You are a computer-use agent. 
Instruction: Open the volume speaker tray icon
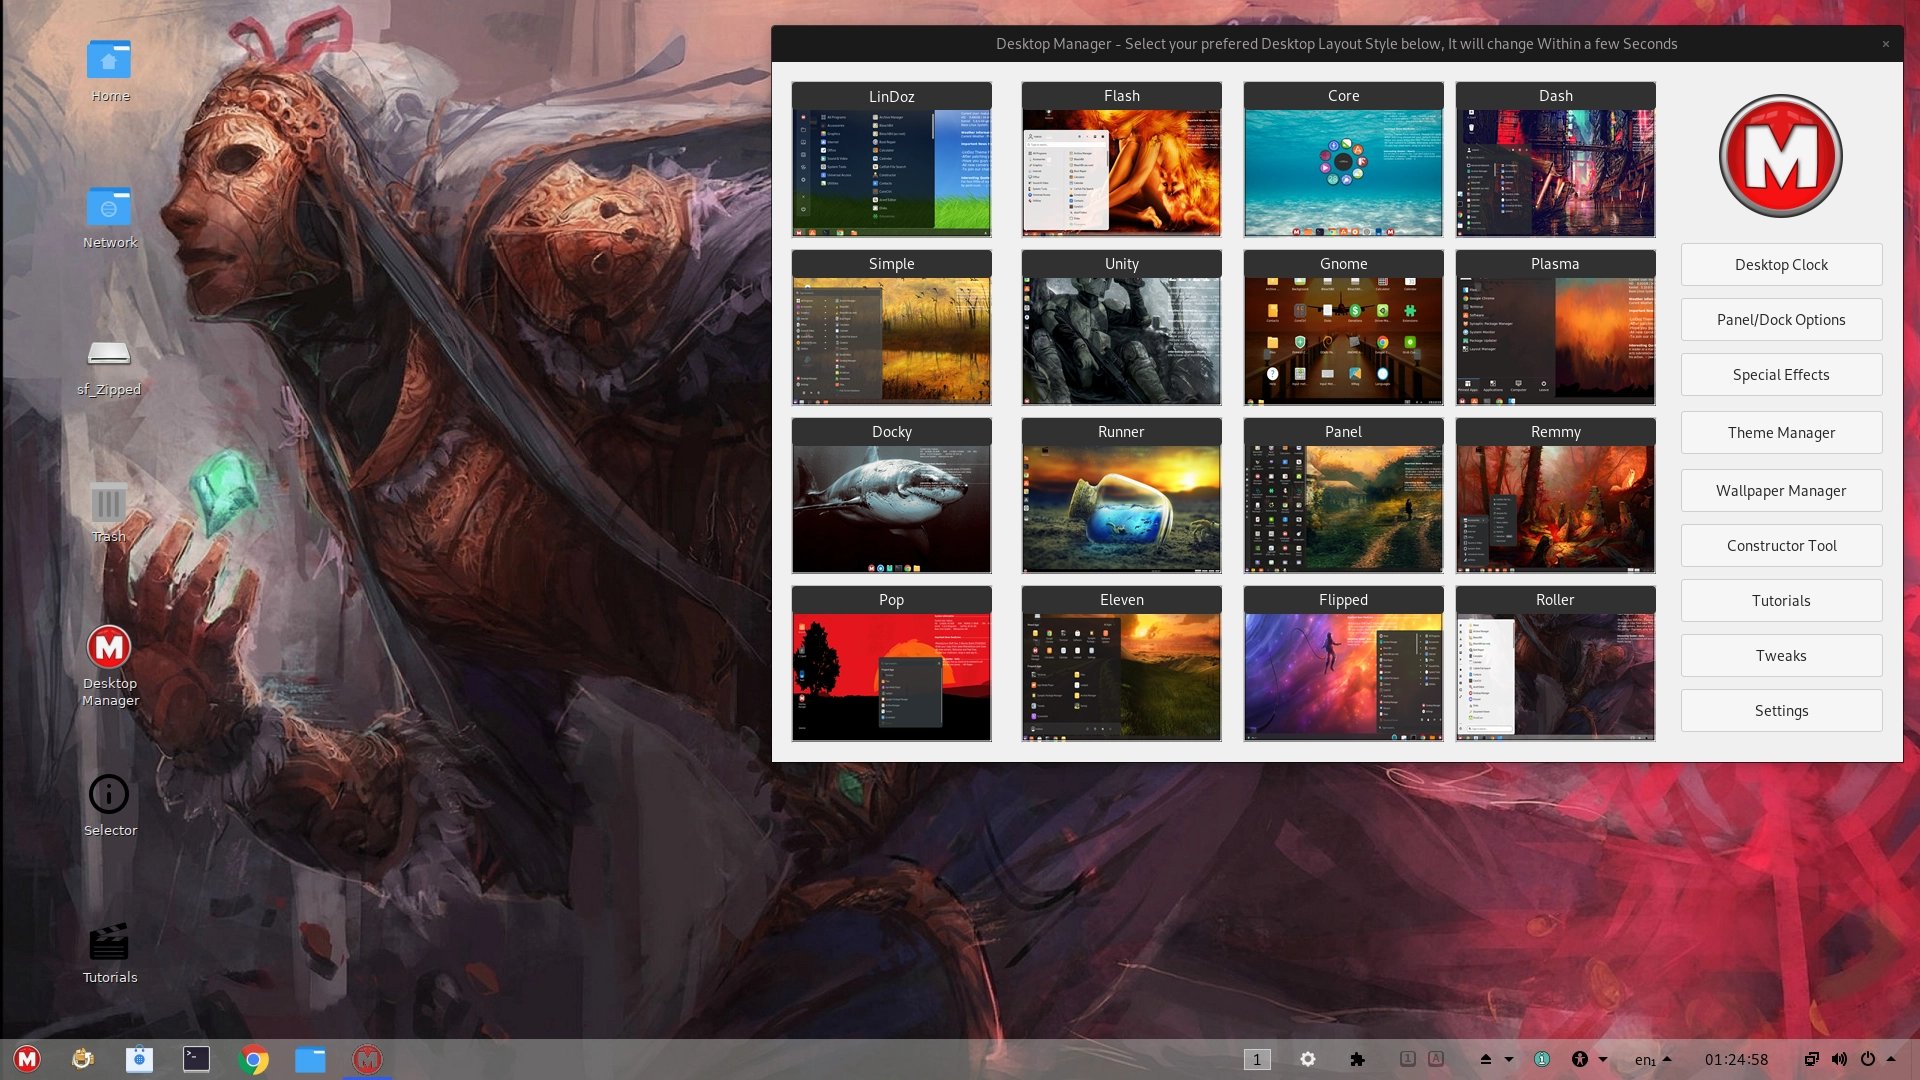pos(1839,1059)
